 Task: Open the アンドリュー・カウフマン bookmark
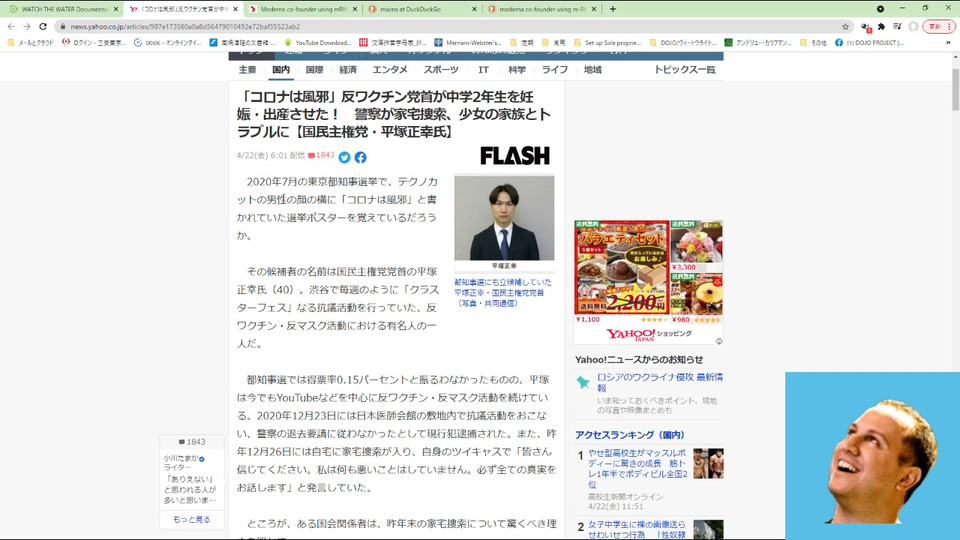click(758, 43)
